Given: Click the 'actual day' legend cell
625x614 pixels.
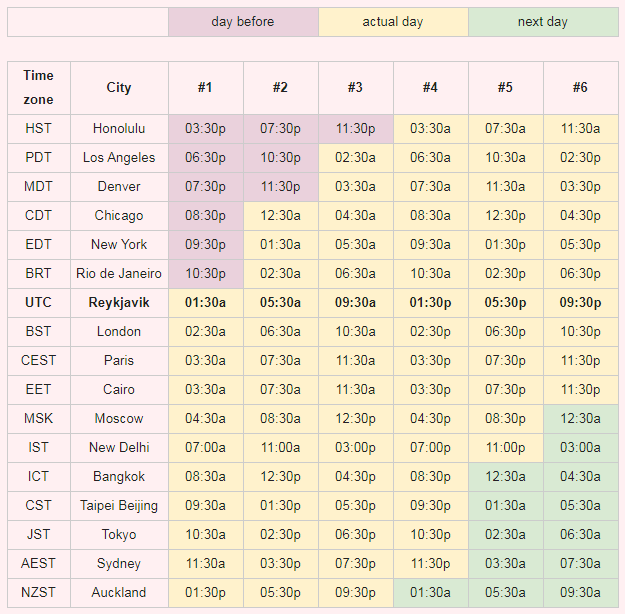Looking at the screenshot, I should [x=393, y=22].
